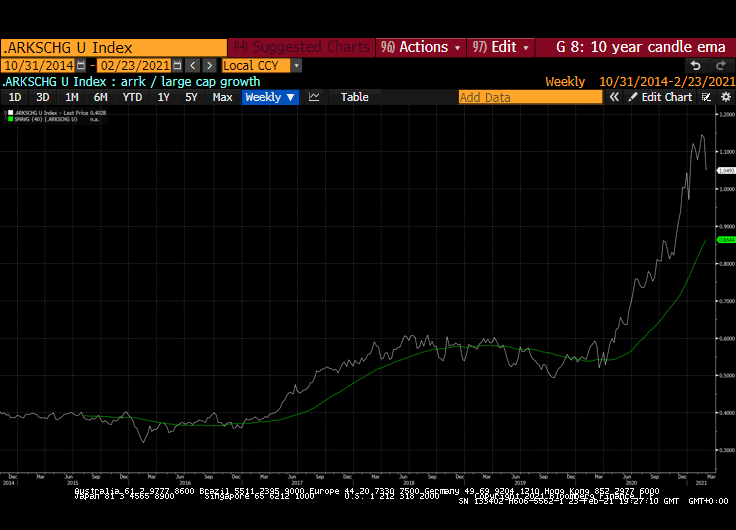Image resolution: width=736 pixels, height=530 pixels.
Task: Click the Local CCY currency field
Action: click(x=256, y=65)
